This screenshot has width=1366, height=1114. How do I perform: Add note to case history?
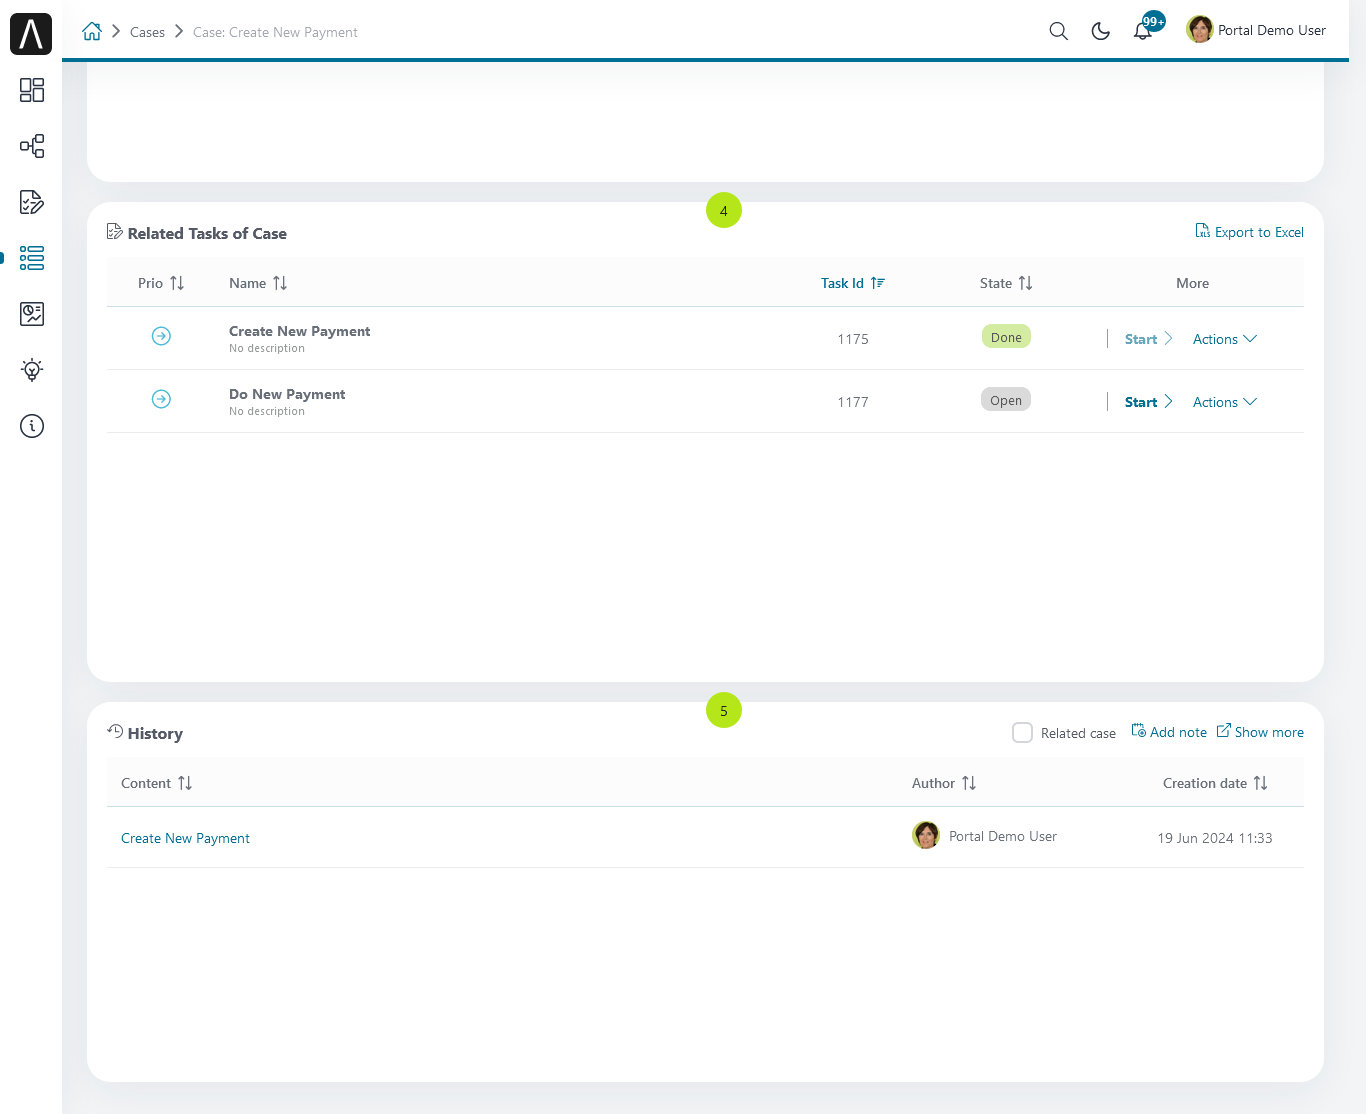(1169, 732)
